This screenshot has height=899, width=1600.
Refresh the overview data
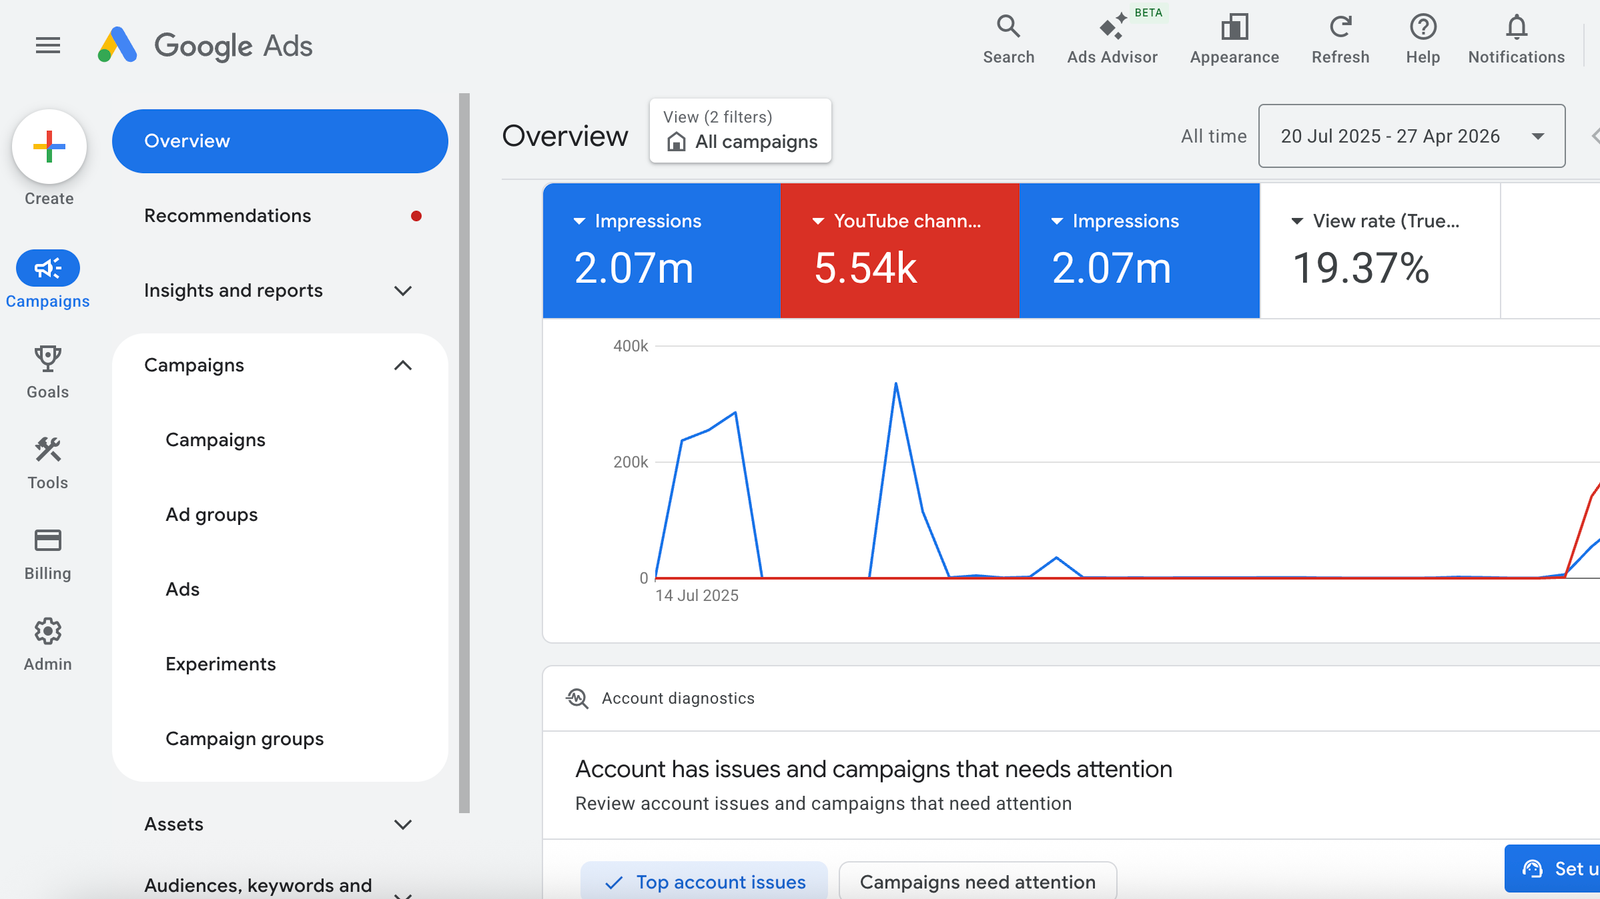[1340, 40]
